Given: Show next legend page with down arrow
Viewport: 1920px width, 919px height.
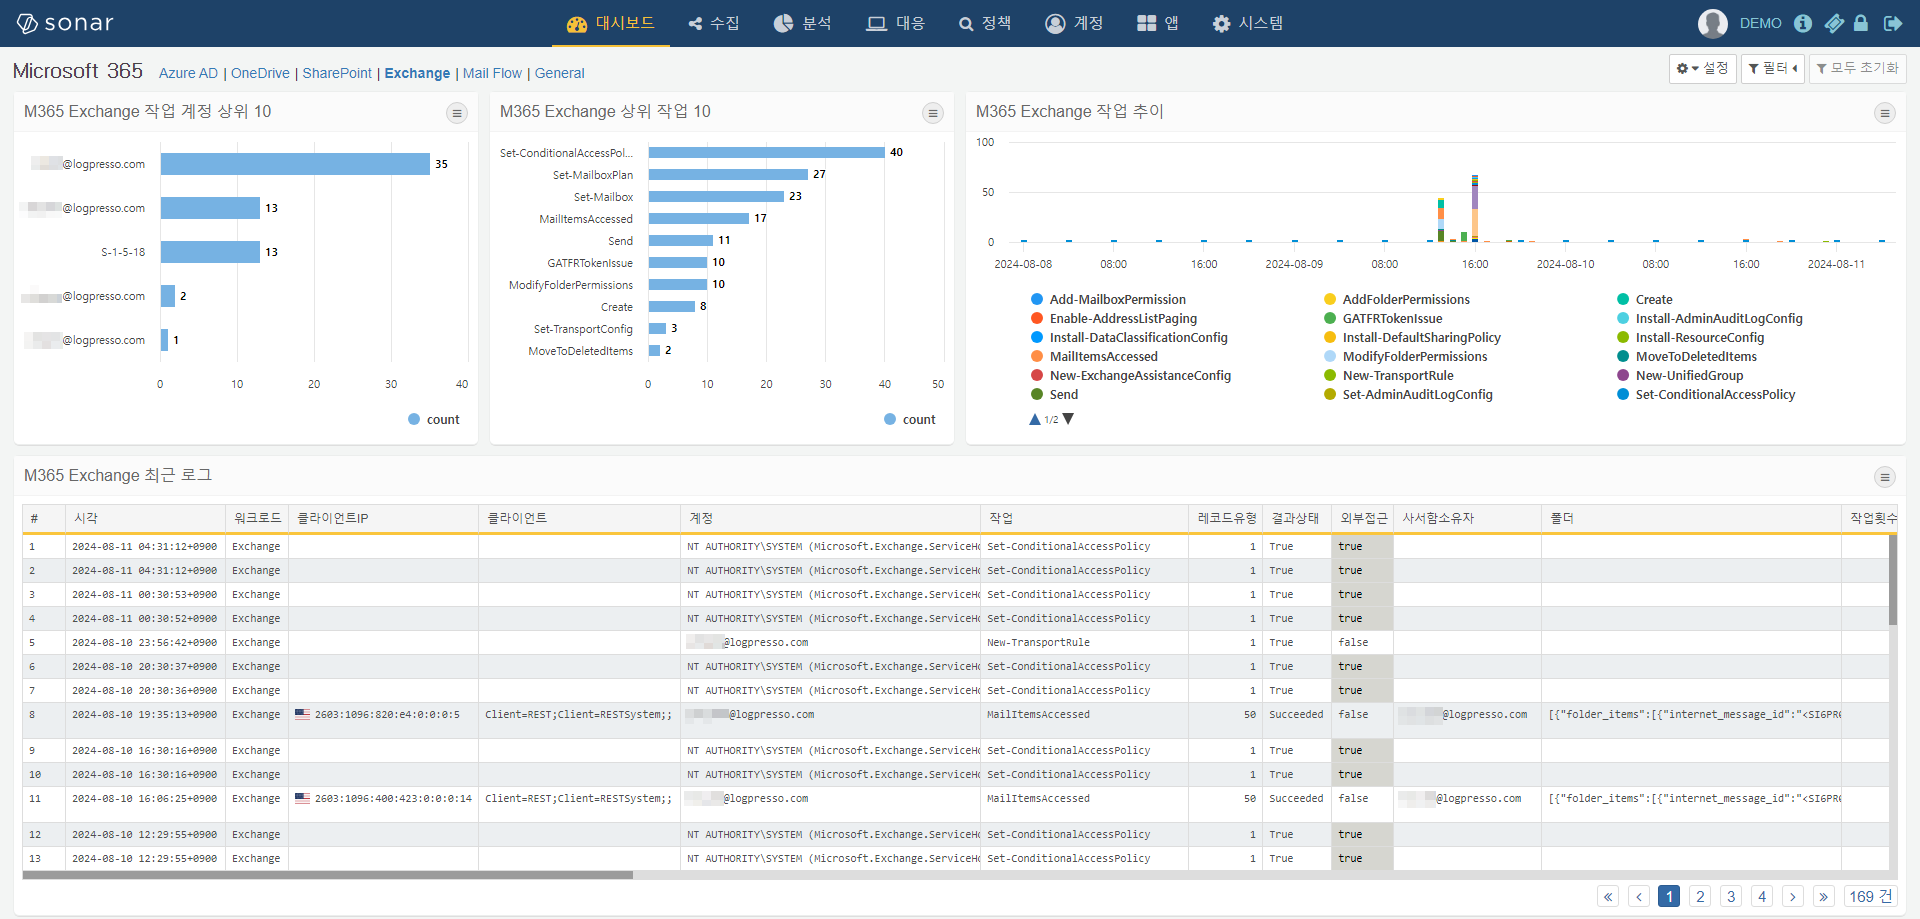Looking at the screenshot, I should [x=1068, y=419].
